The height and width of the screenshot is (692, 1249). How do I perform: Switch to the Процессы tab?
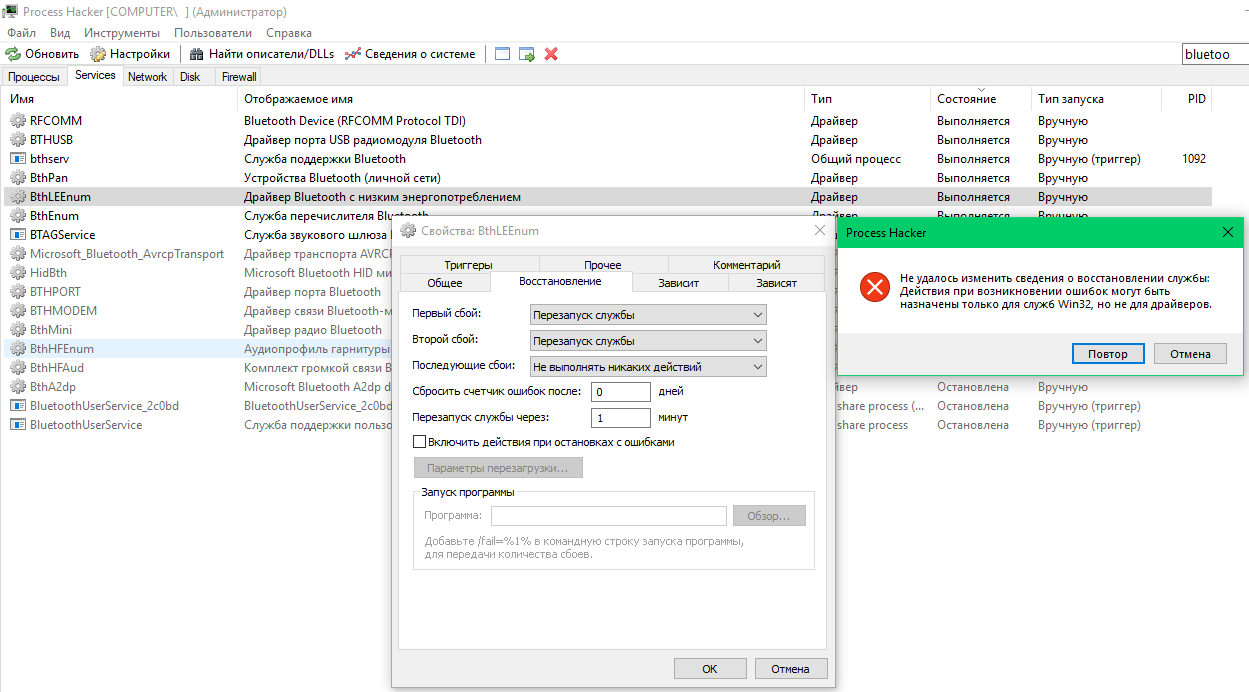[x=35, y=77]
